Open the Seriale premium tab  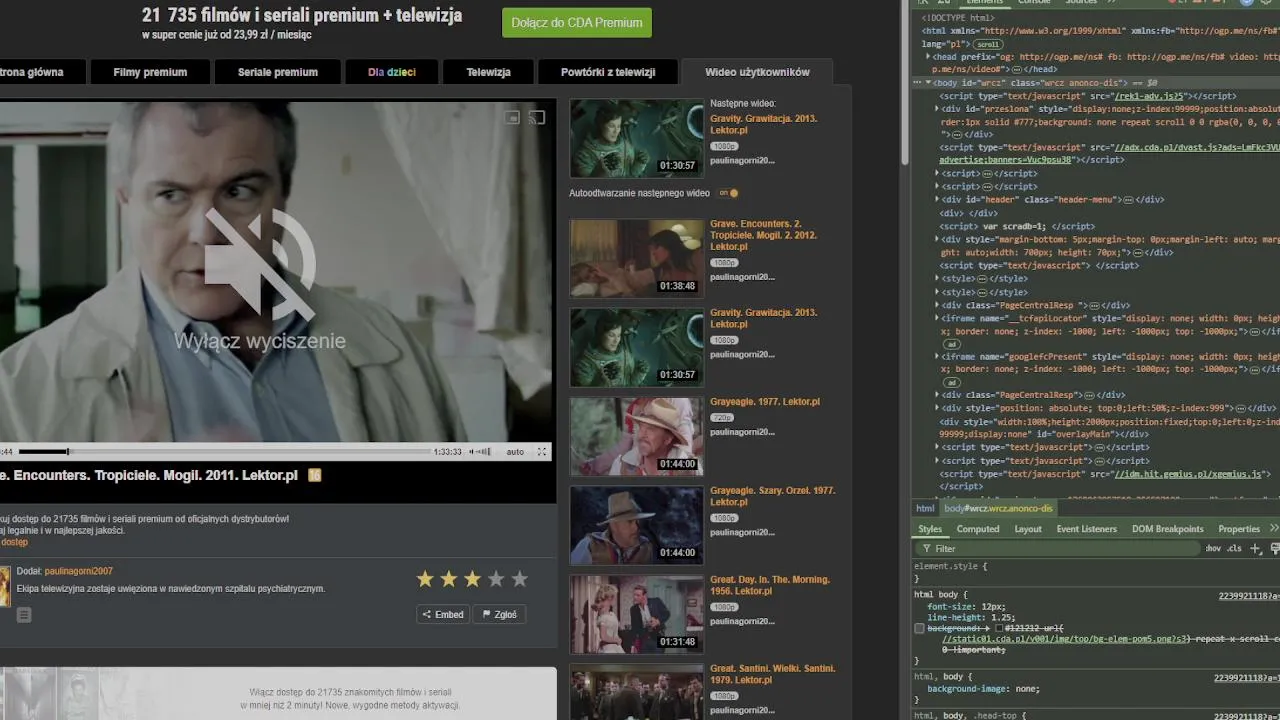tap(278, 72)
